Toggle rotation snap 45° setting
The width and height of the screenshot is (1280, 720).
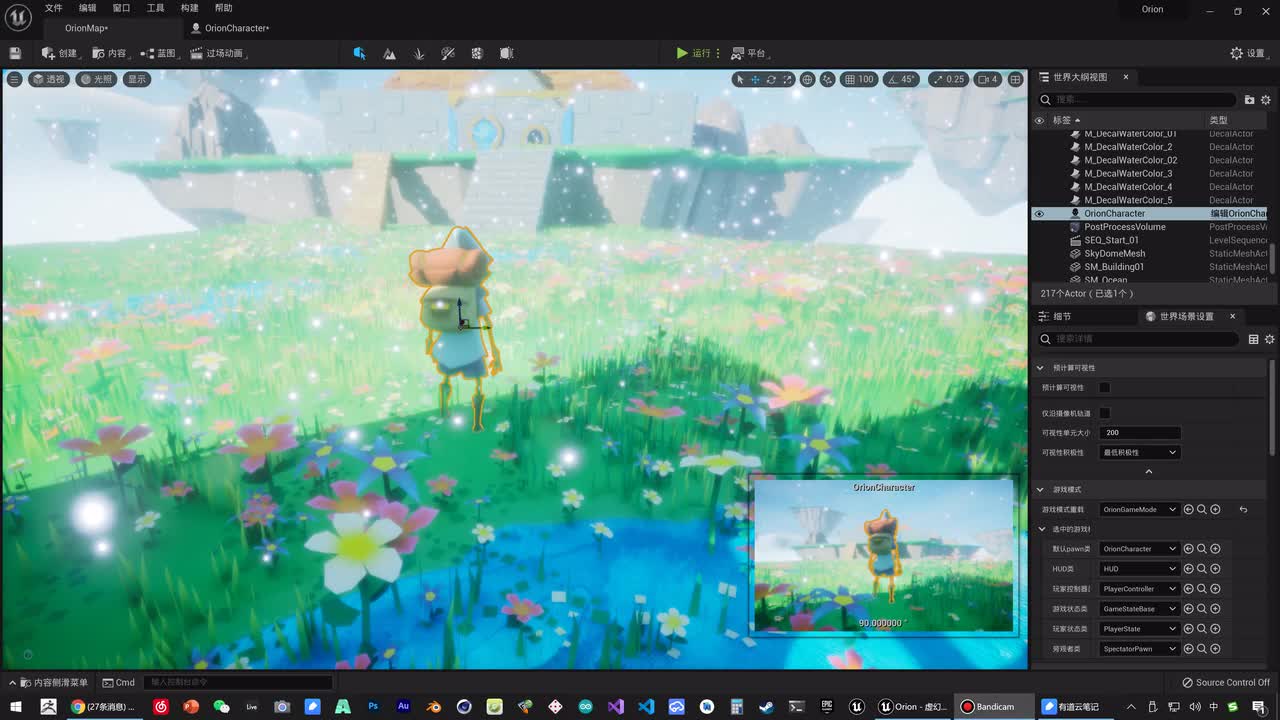pos(901,79)
